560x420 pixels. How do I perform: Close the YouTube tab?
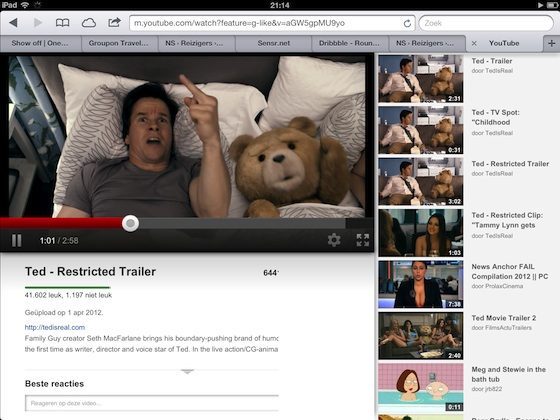coord(474,43)
